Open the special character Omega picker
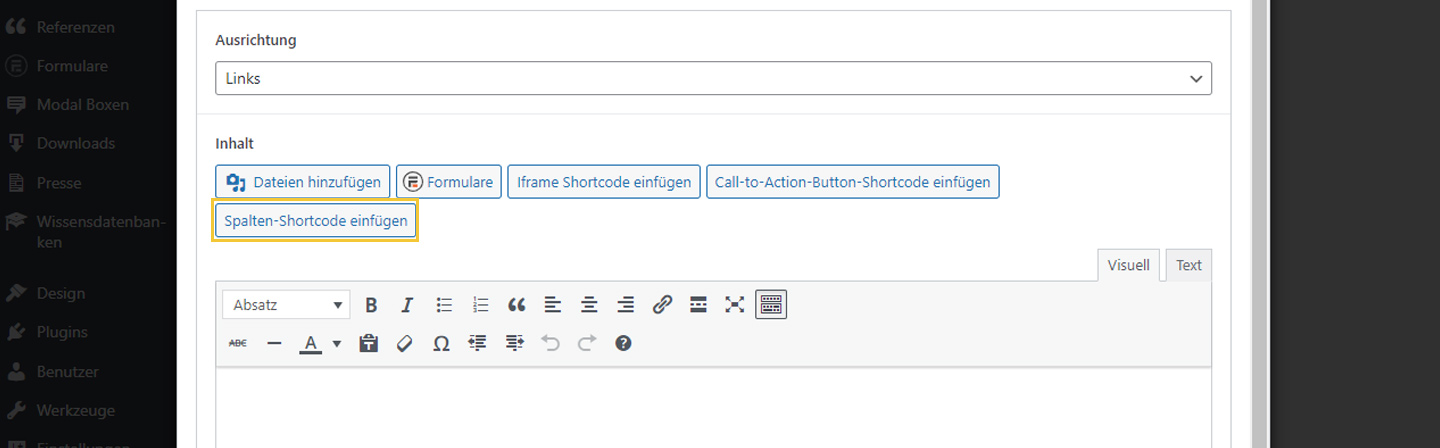Image resolution: width=1440 pixels, height=448 pixels. [x=441, y=343]
